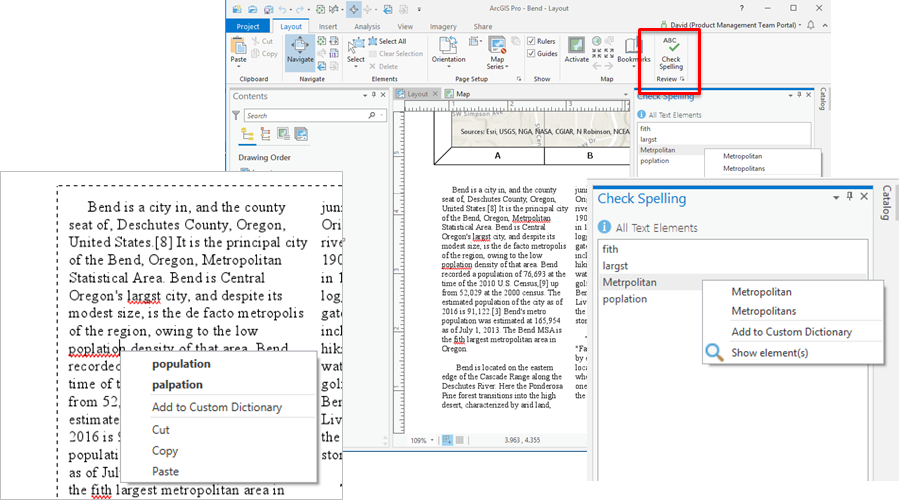Select the fourth list-by icon in Contents

(x=301, y=134)
